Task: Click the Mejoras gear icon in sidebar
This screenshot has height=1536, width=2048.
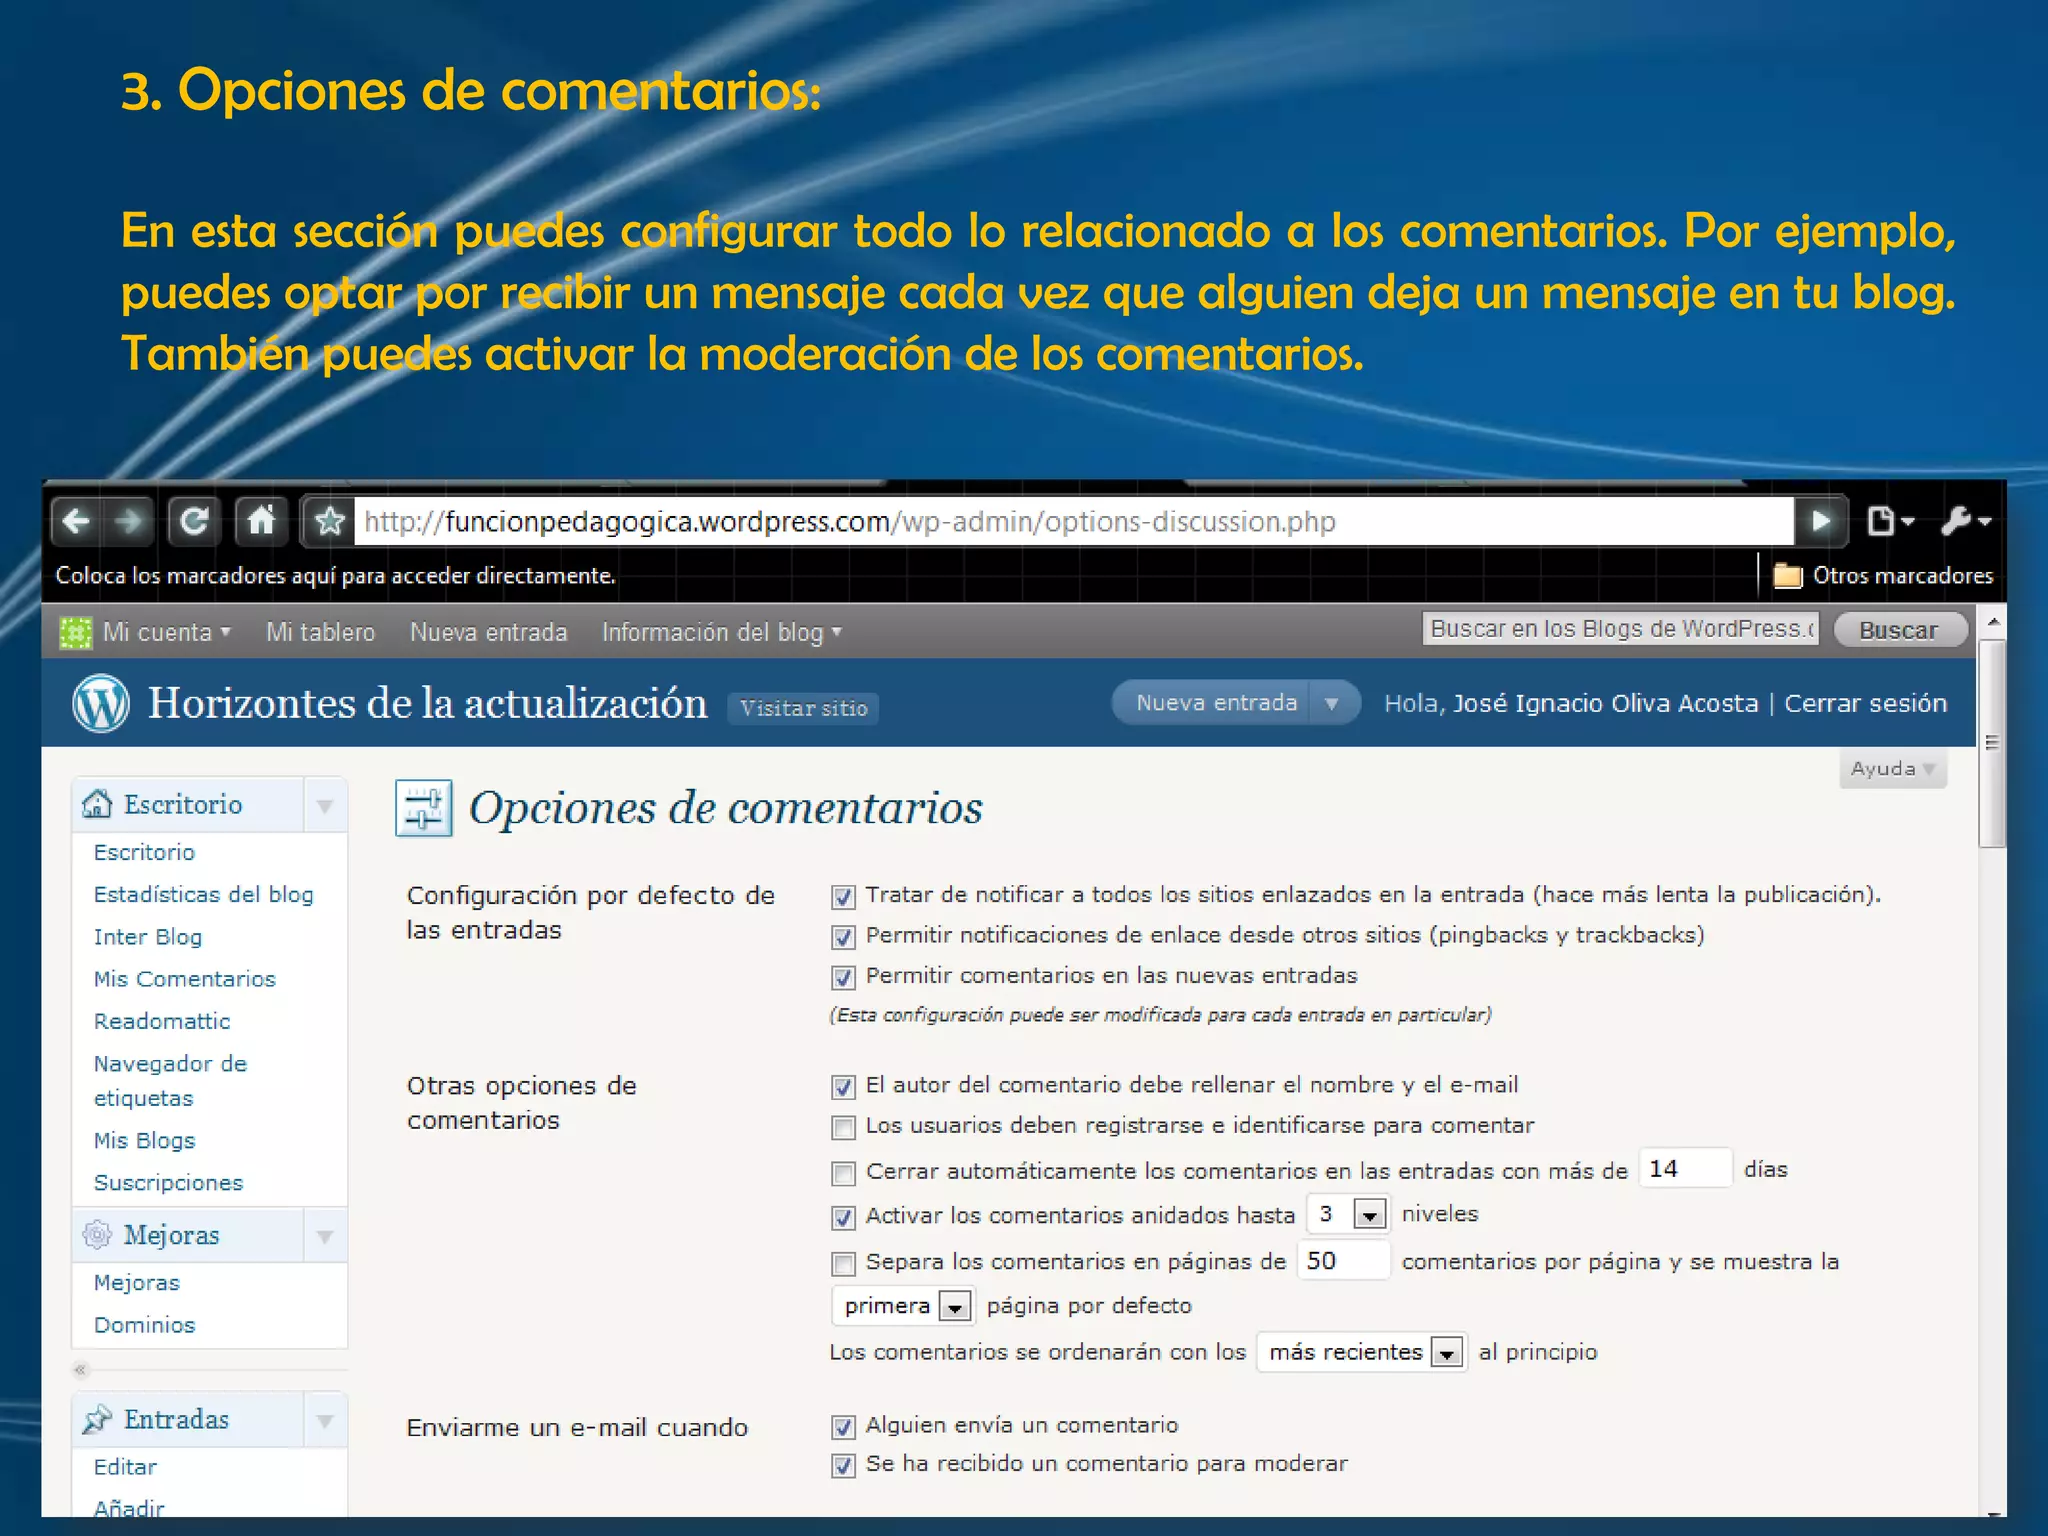Action: pyautogui.click(x=97, y=1235)
